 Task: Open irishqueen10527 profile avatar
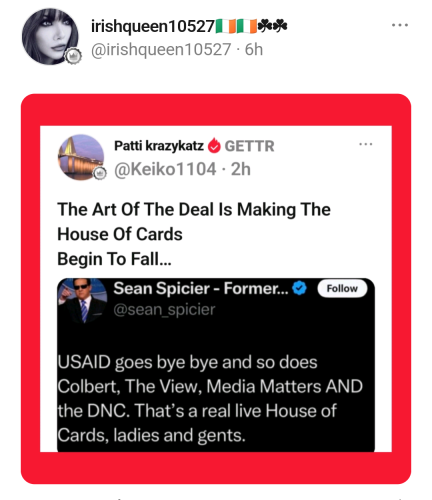pyautogui.click(x=50, y=37)
